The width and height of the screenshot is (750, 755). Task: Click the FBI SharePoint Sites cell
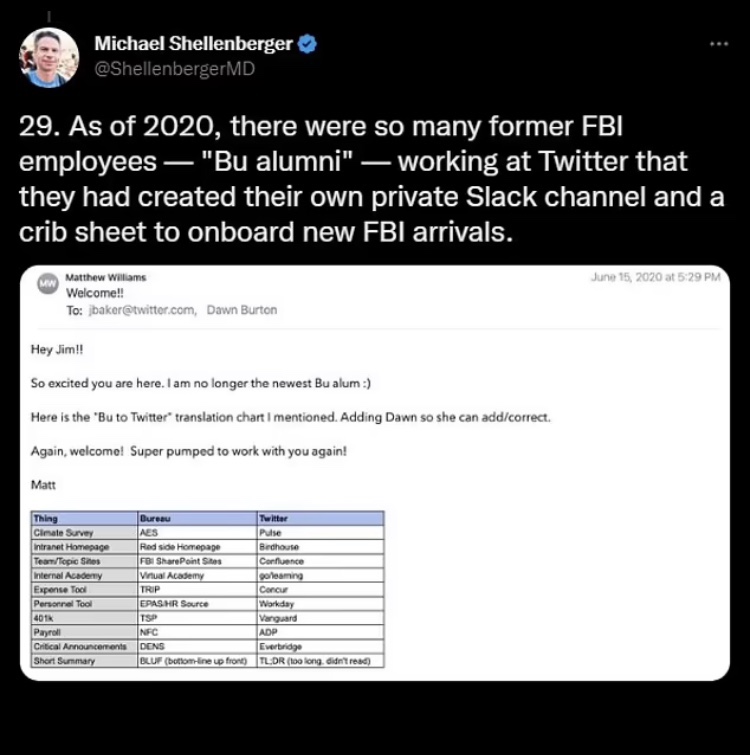(x=181, y=561)
